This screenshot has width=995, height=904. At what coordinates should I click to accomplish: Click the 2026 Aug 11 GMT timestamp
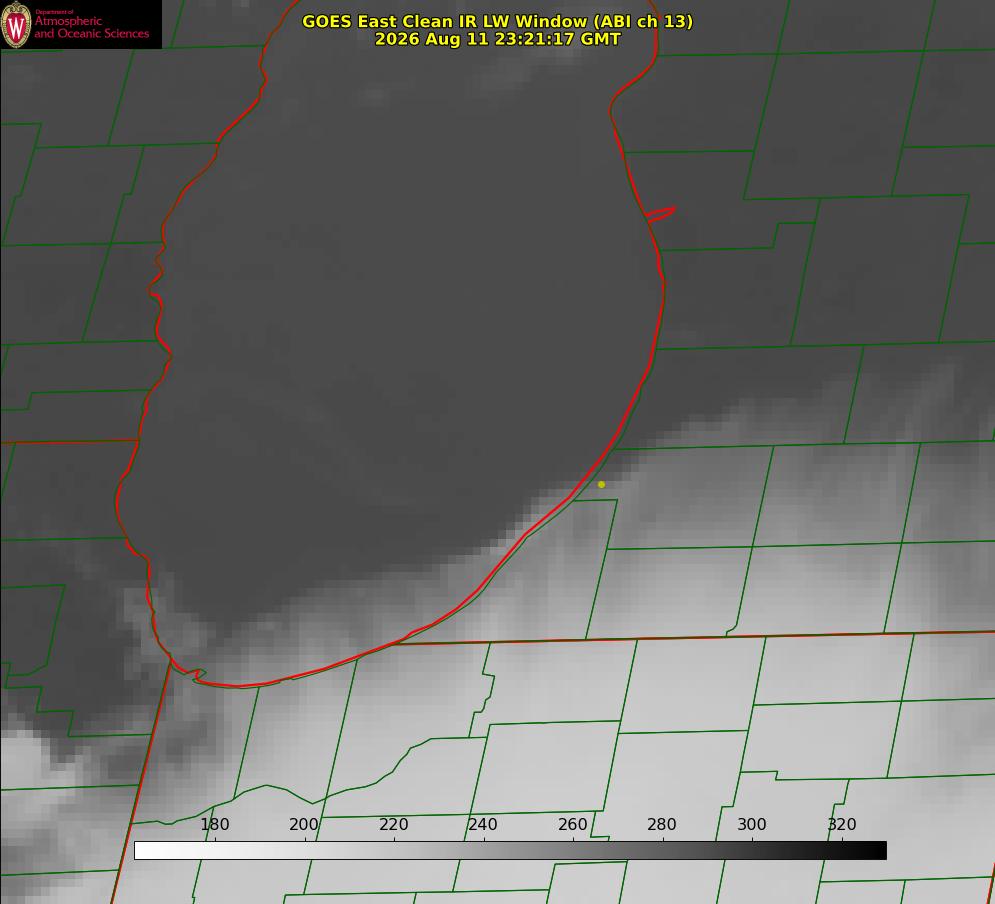498,39
